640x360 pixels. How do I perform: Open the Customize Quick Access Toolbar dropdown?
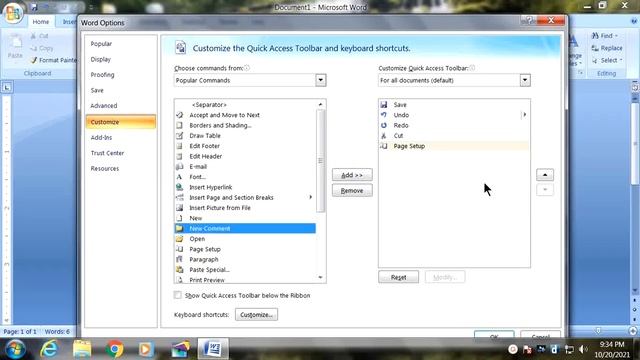[x=525, y=80]
